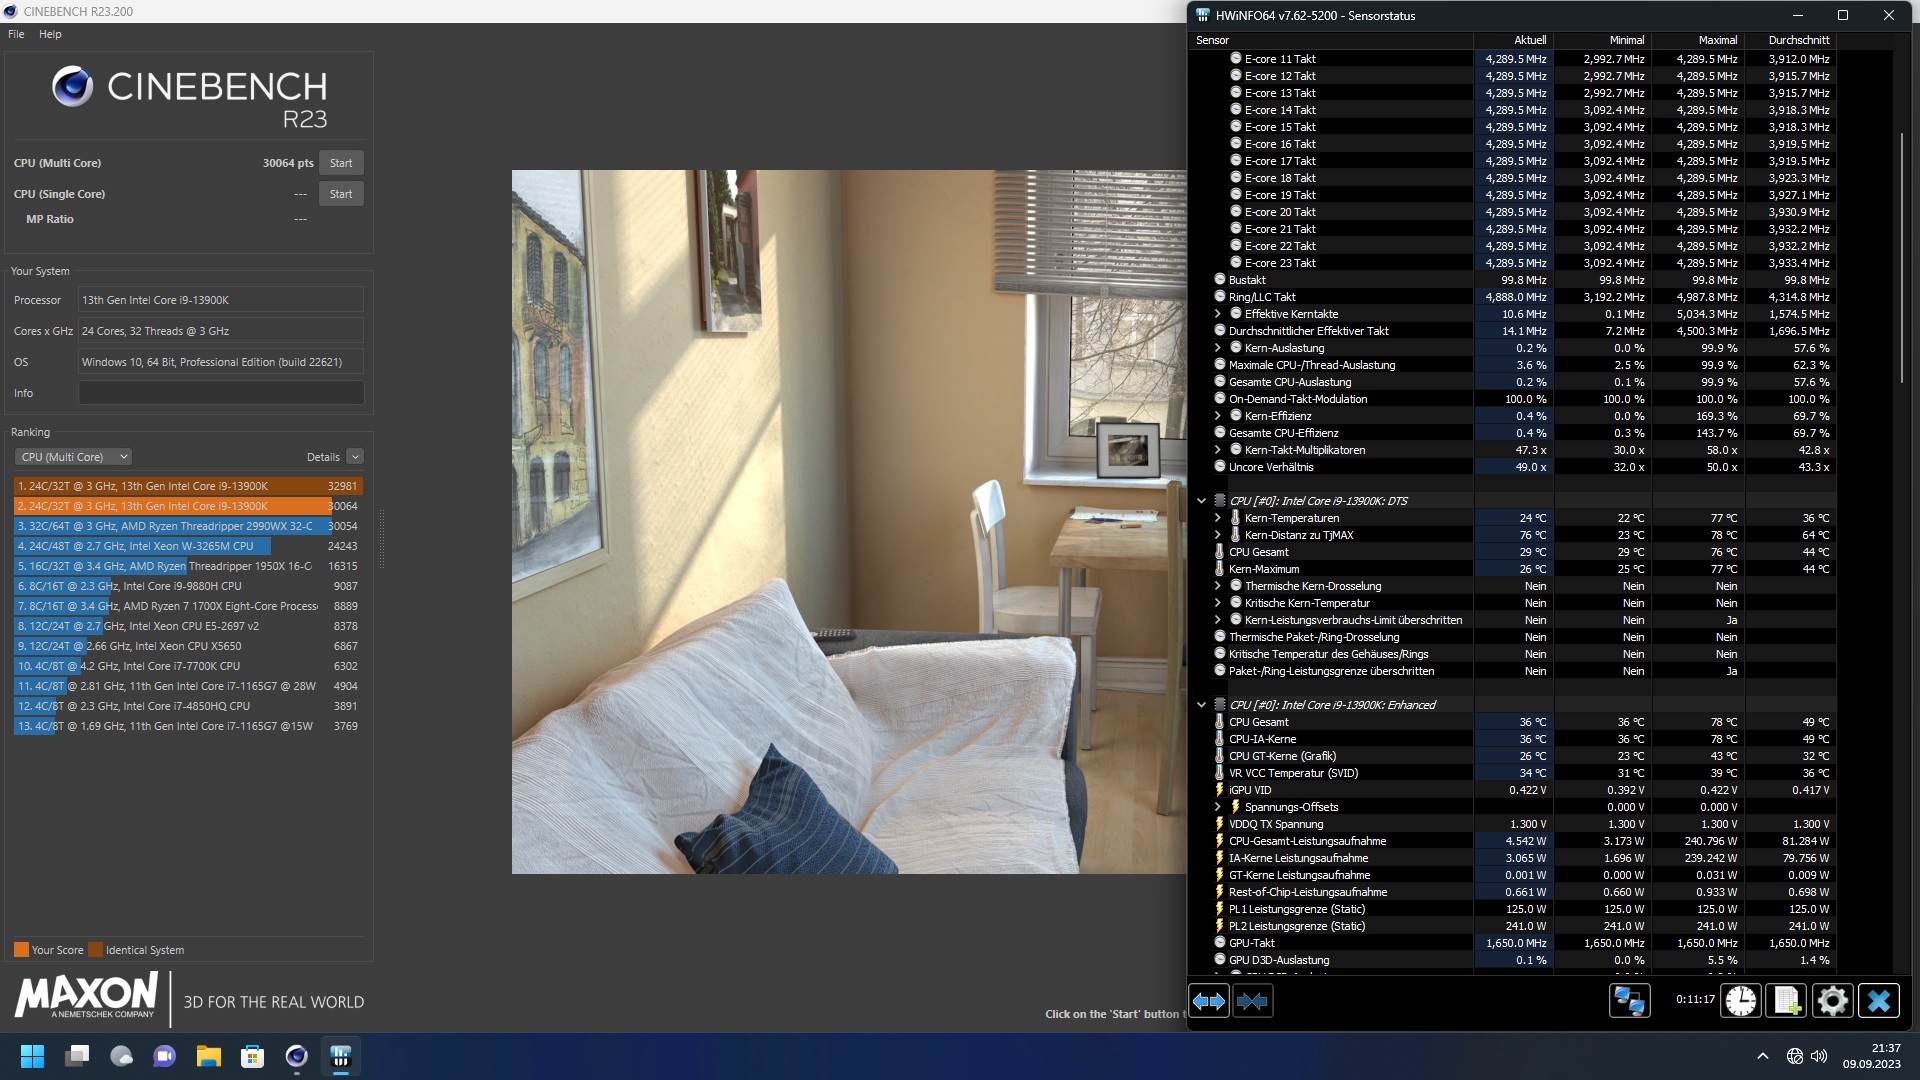Toggle the ranking Details arrow button
The image size is (1920, 1080).
355,457
